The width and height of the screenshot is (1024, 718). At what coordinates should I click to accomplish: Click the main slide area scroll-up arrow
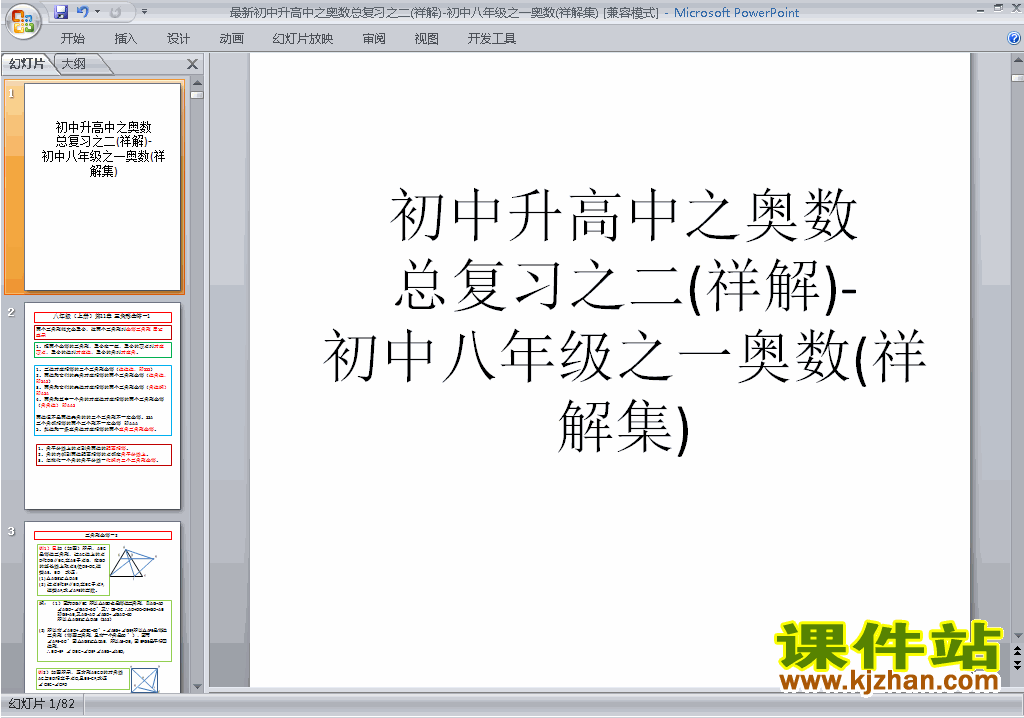click(1017, 60)
